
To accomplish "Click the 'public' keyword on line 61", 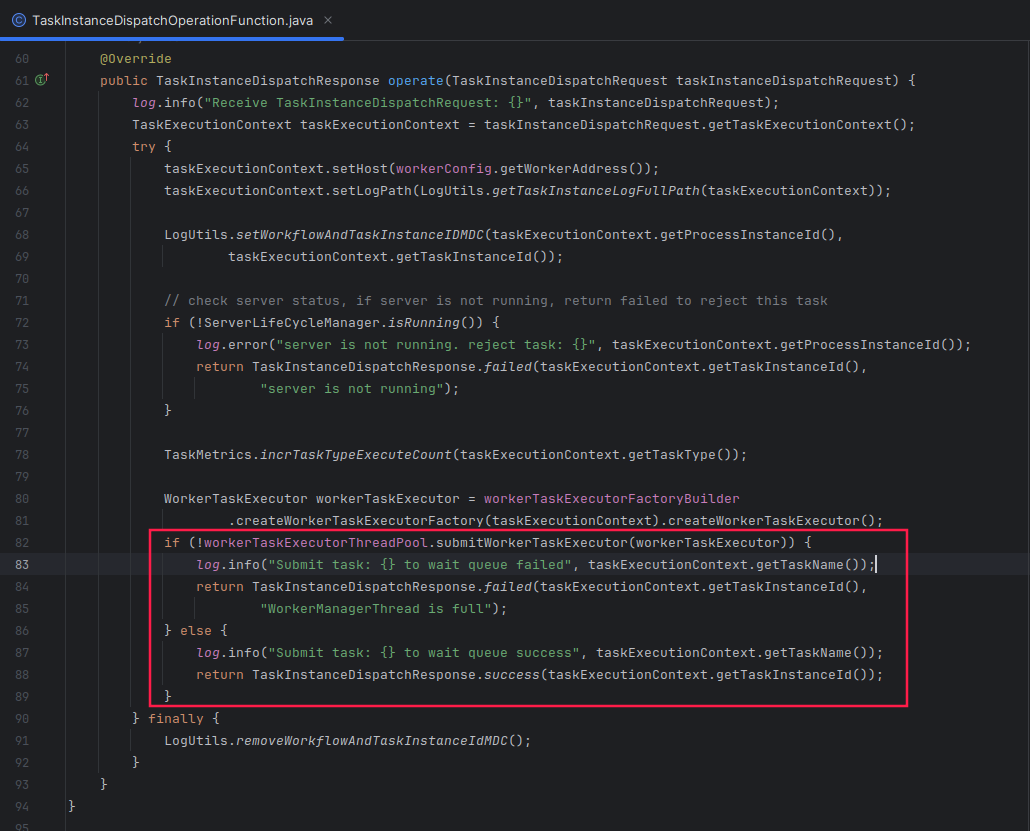I will coord(123,80).
